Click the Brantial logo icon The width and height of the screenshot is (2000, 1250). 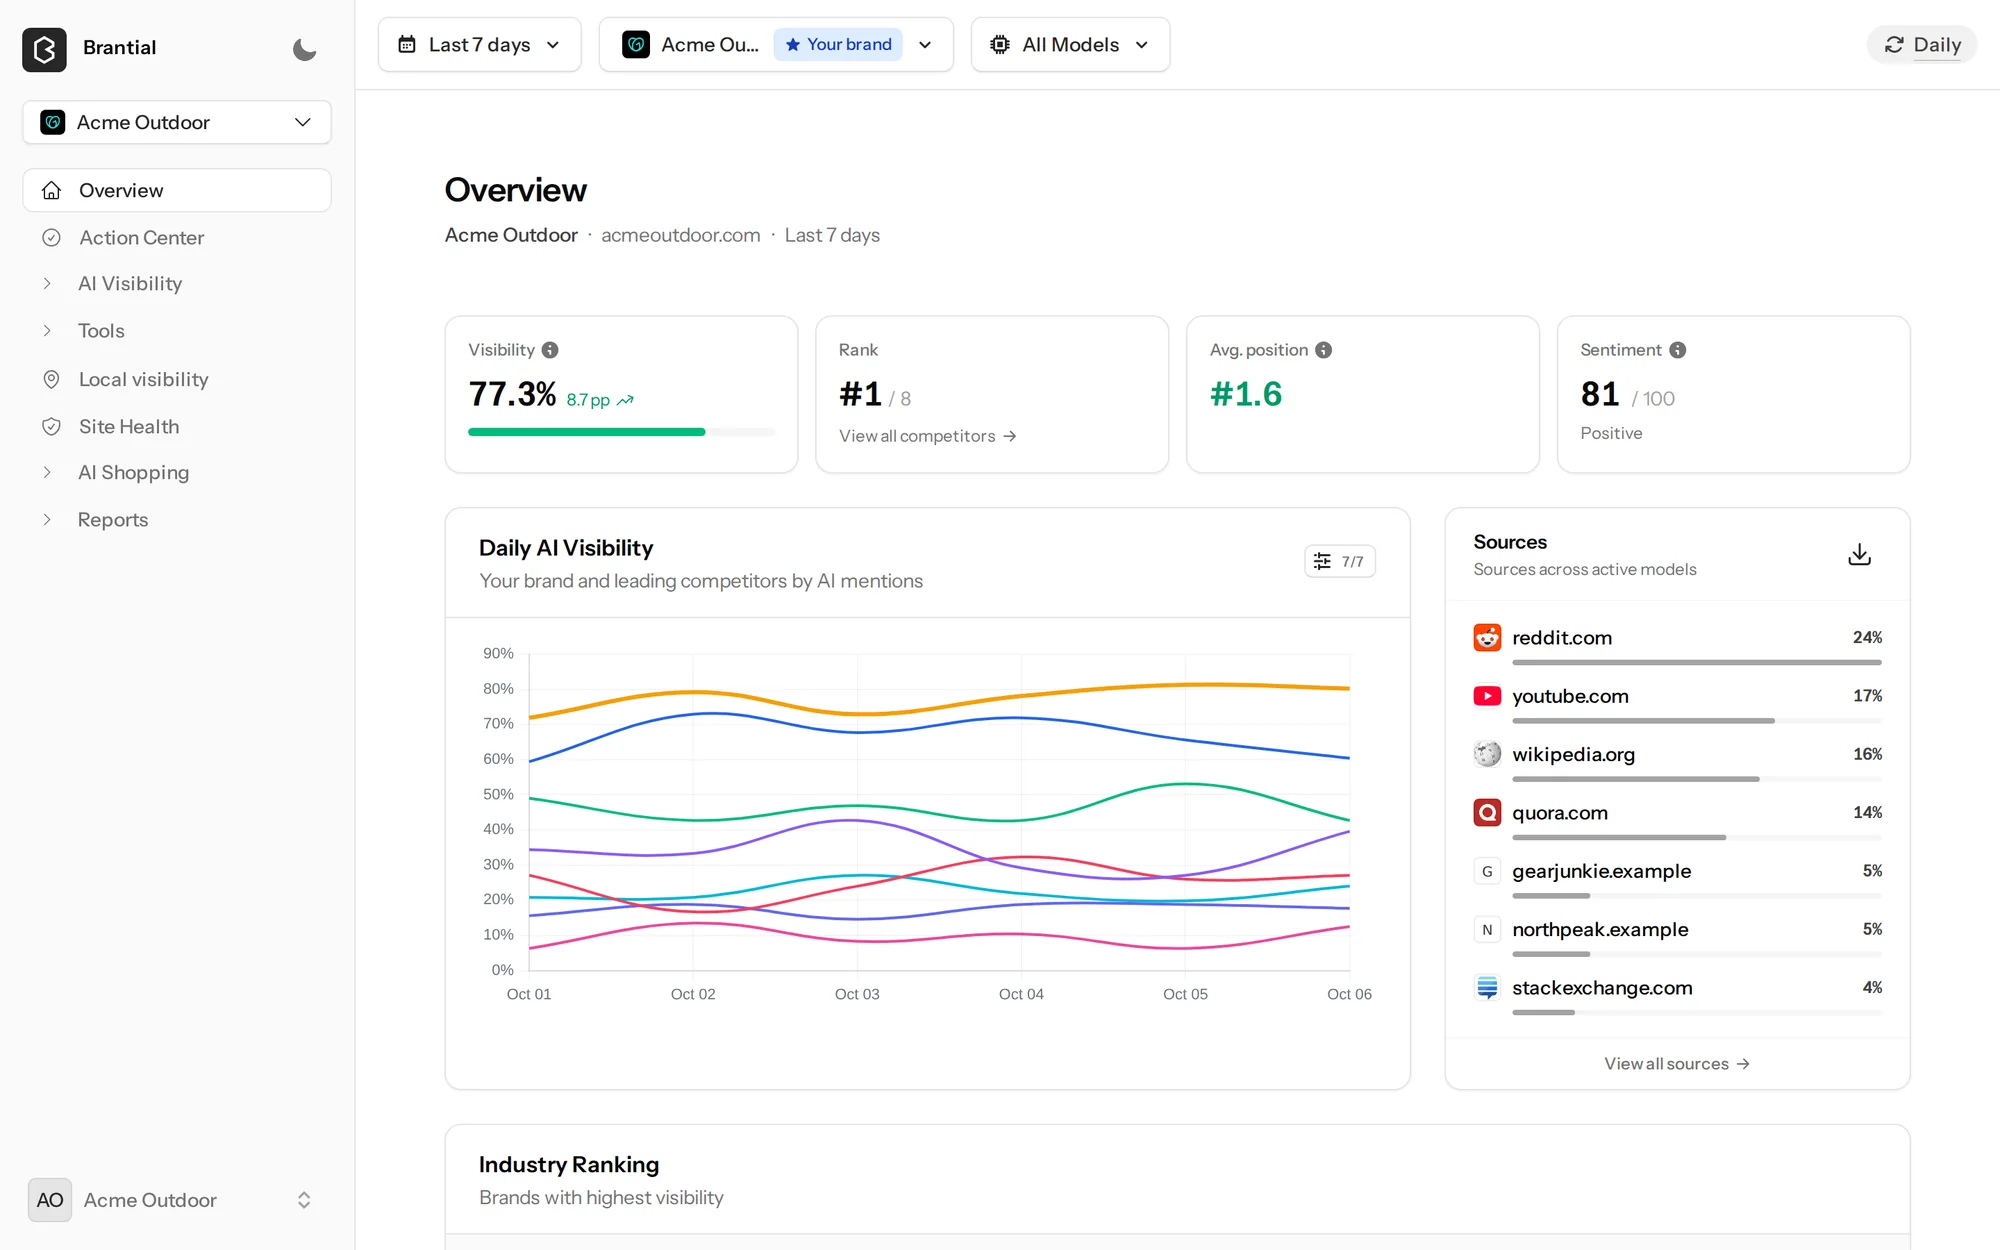(x=44, y=49)
